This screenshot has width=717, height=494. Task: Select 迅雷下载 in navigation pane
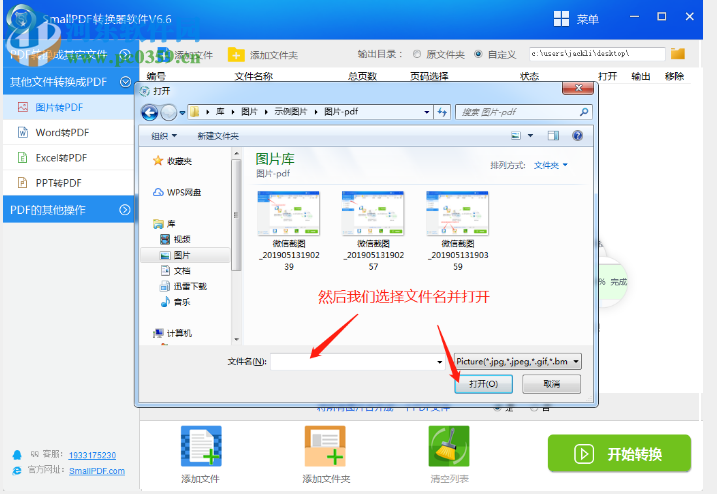pyautogui.click(x=184, y=286)
